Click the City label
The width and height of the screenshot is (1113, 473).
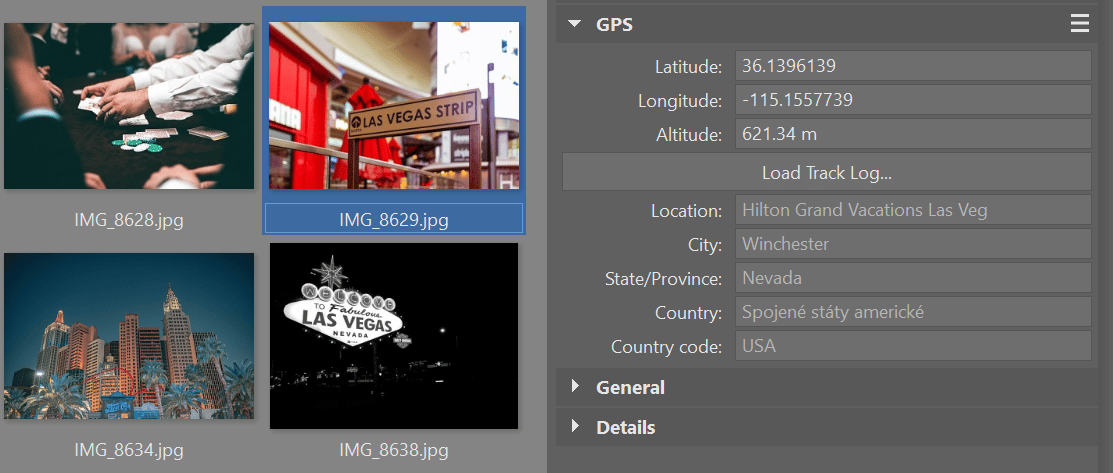pyautogui.click(x=704, y=245)
